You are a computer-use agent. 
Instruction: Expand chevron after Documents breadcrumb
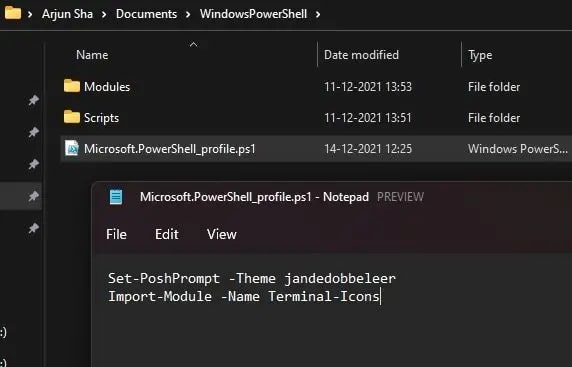[188, 14]
